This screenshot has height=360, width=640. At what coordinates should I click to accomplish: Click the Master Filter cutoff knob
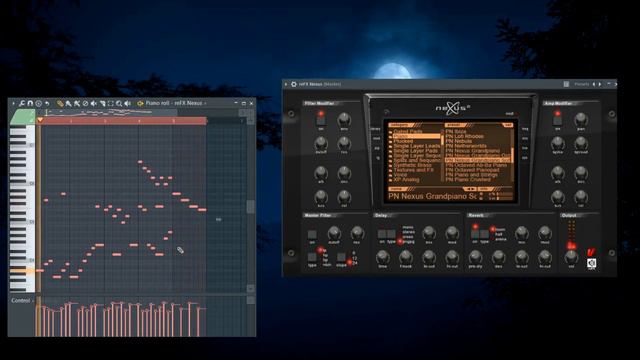(334, 233)
